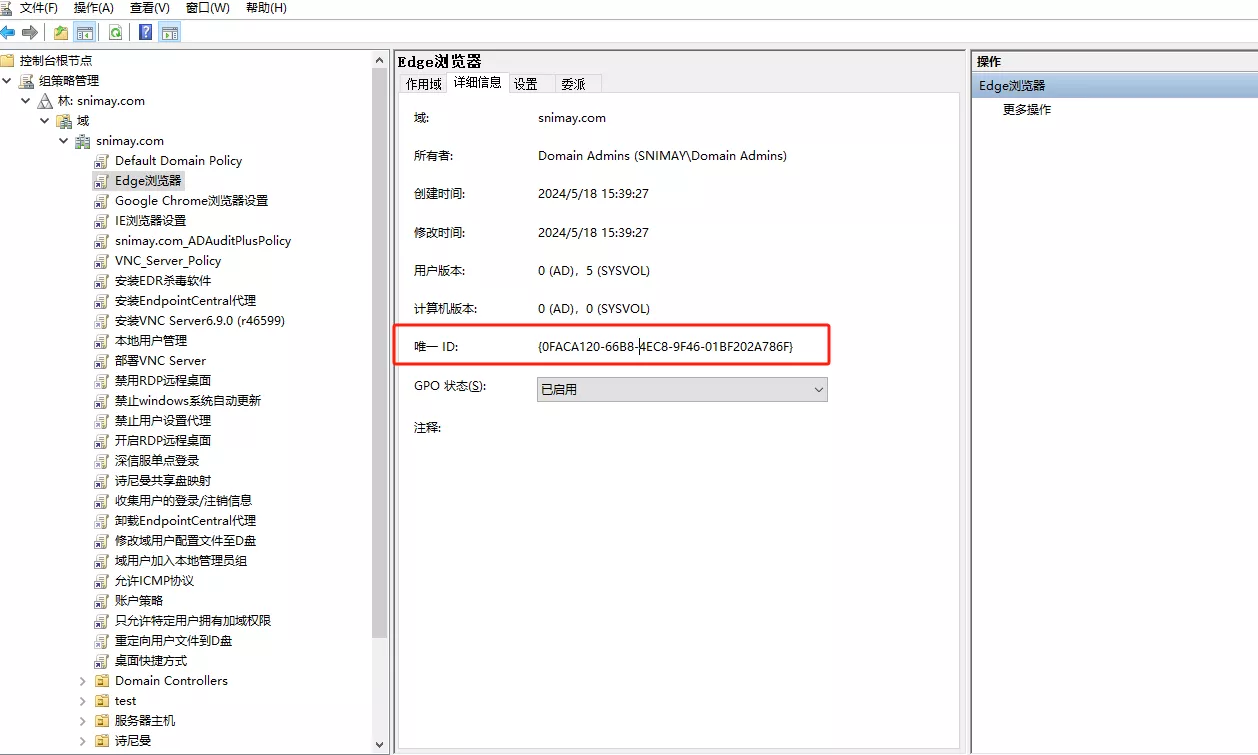Click the Refresh toolbar icon
The height and width of the screenshot is (755, 1258).
click(x=116, y=32)
